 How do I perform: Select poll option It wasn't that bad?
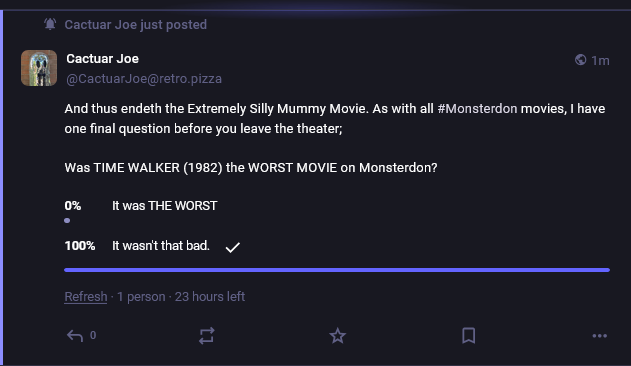coord(161,246)
